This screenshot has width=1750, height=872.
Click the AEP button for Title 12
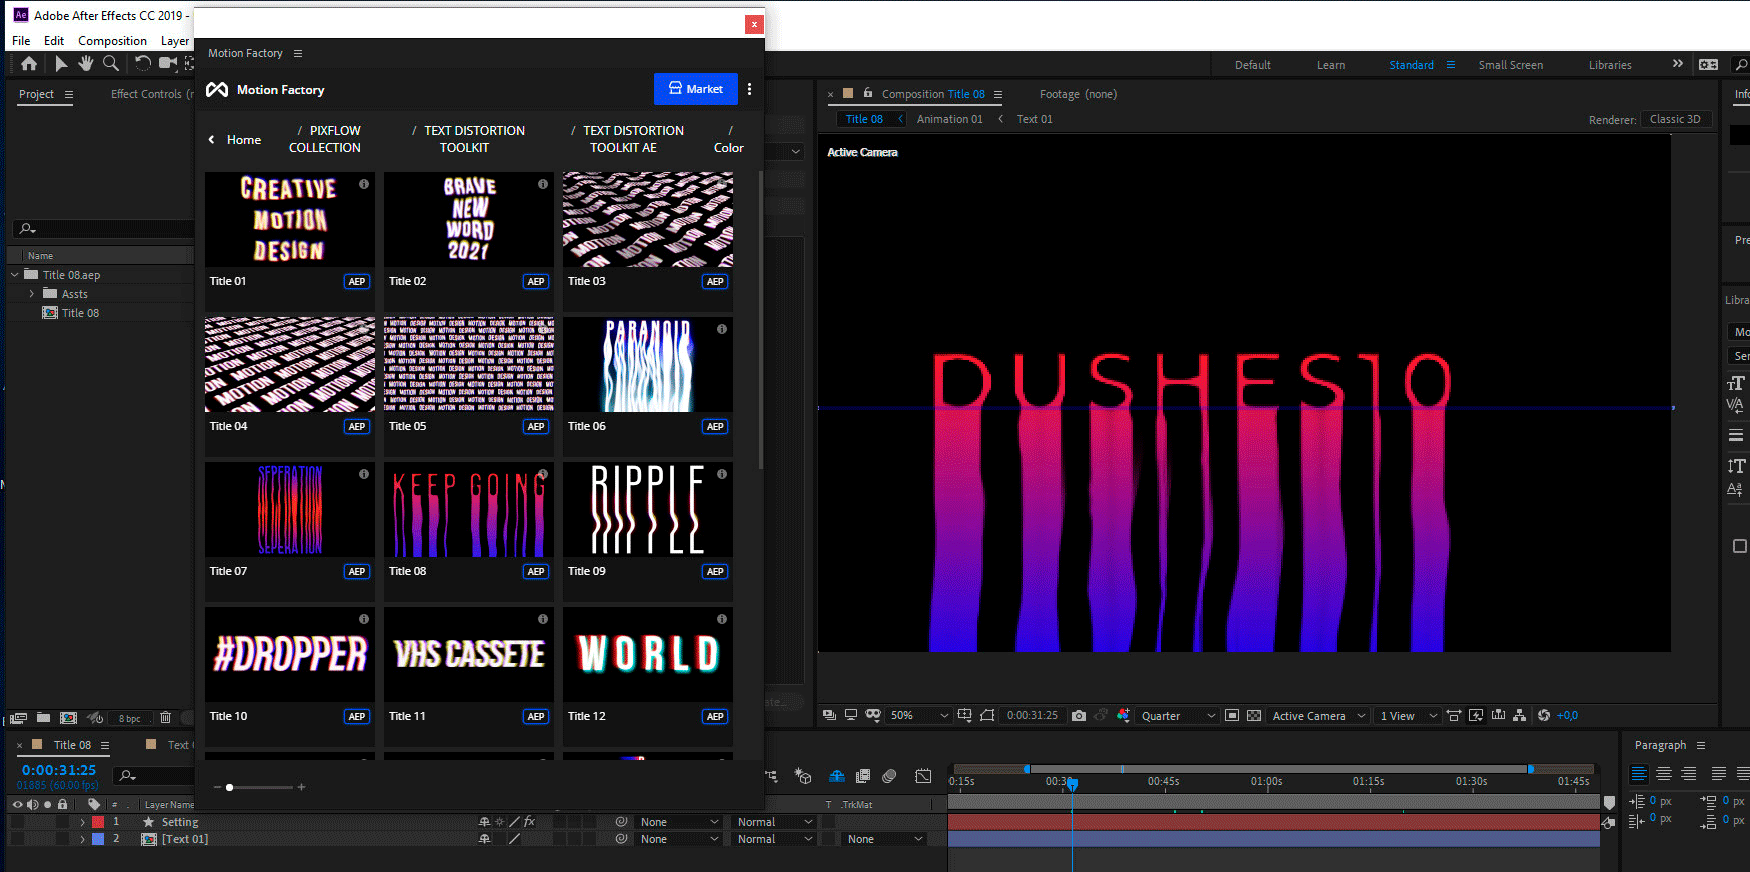715,717
